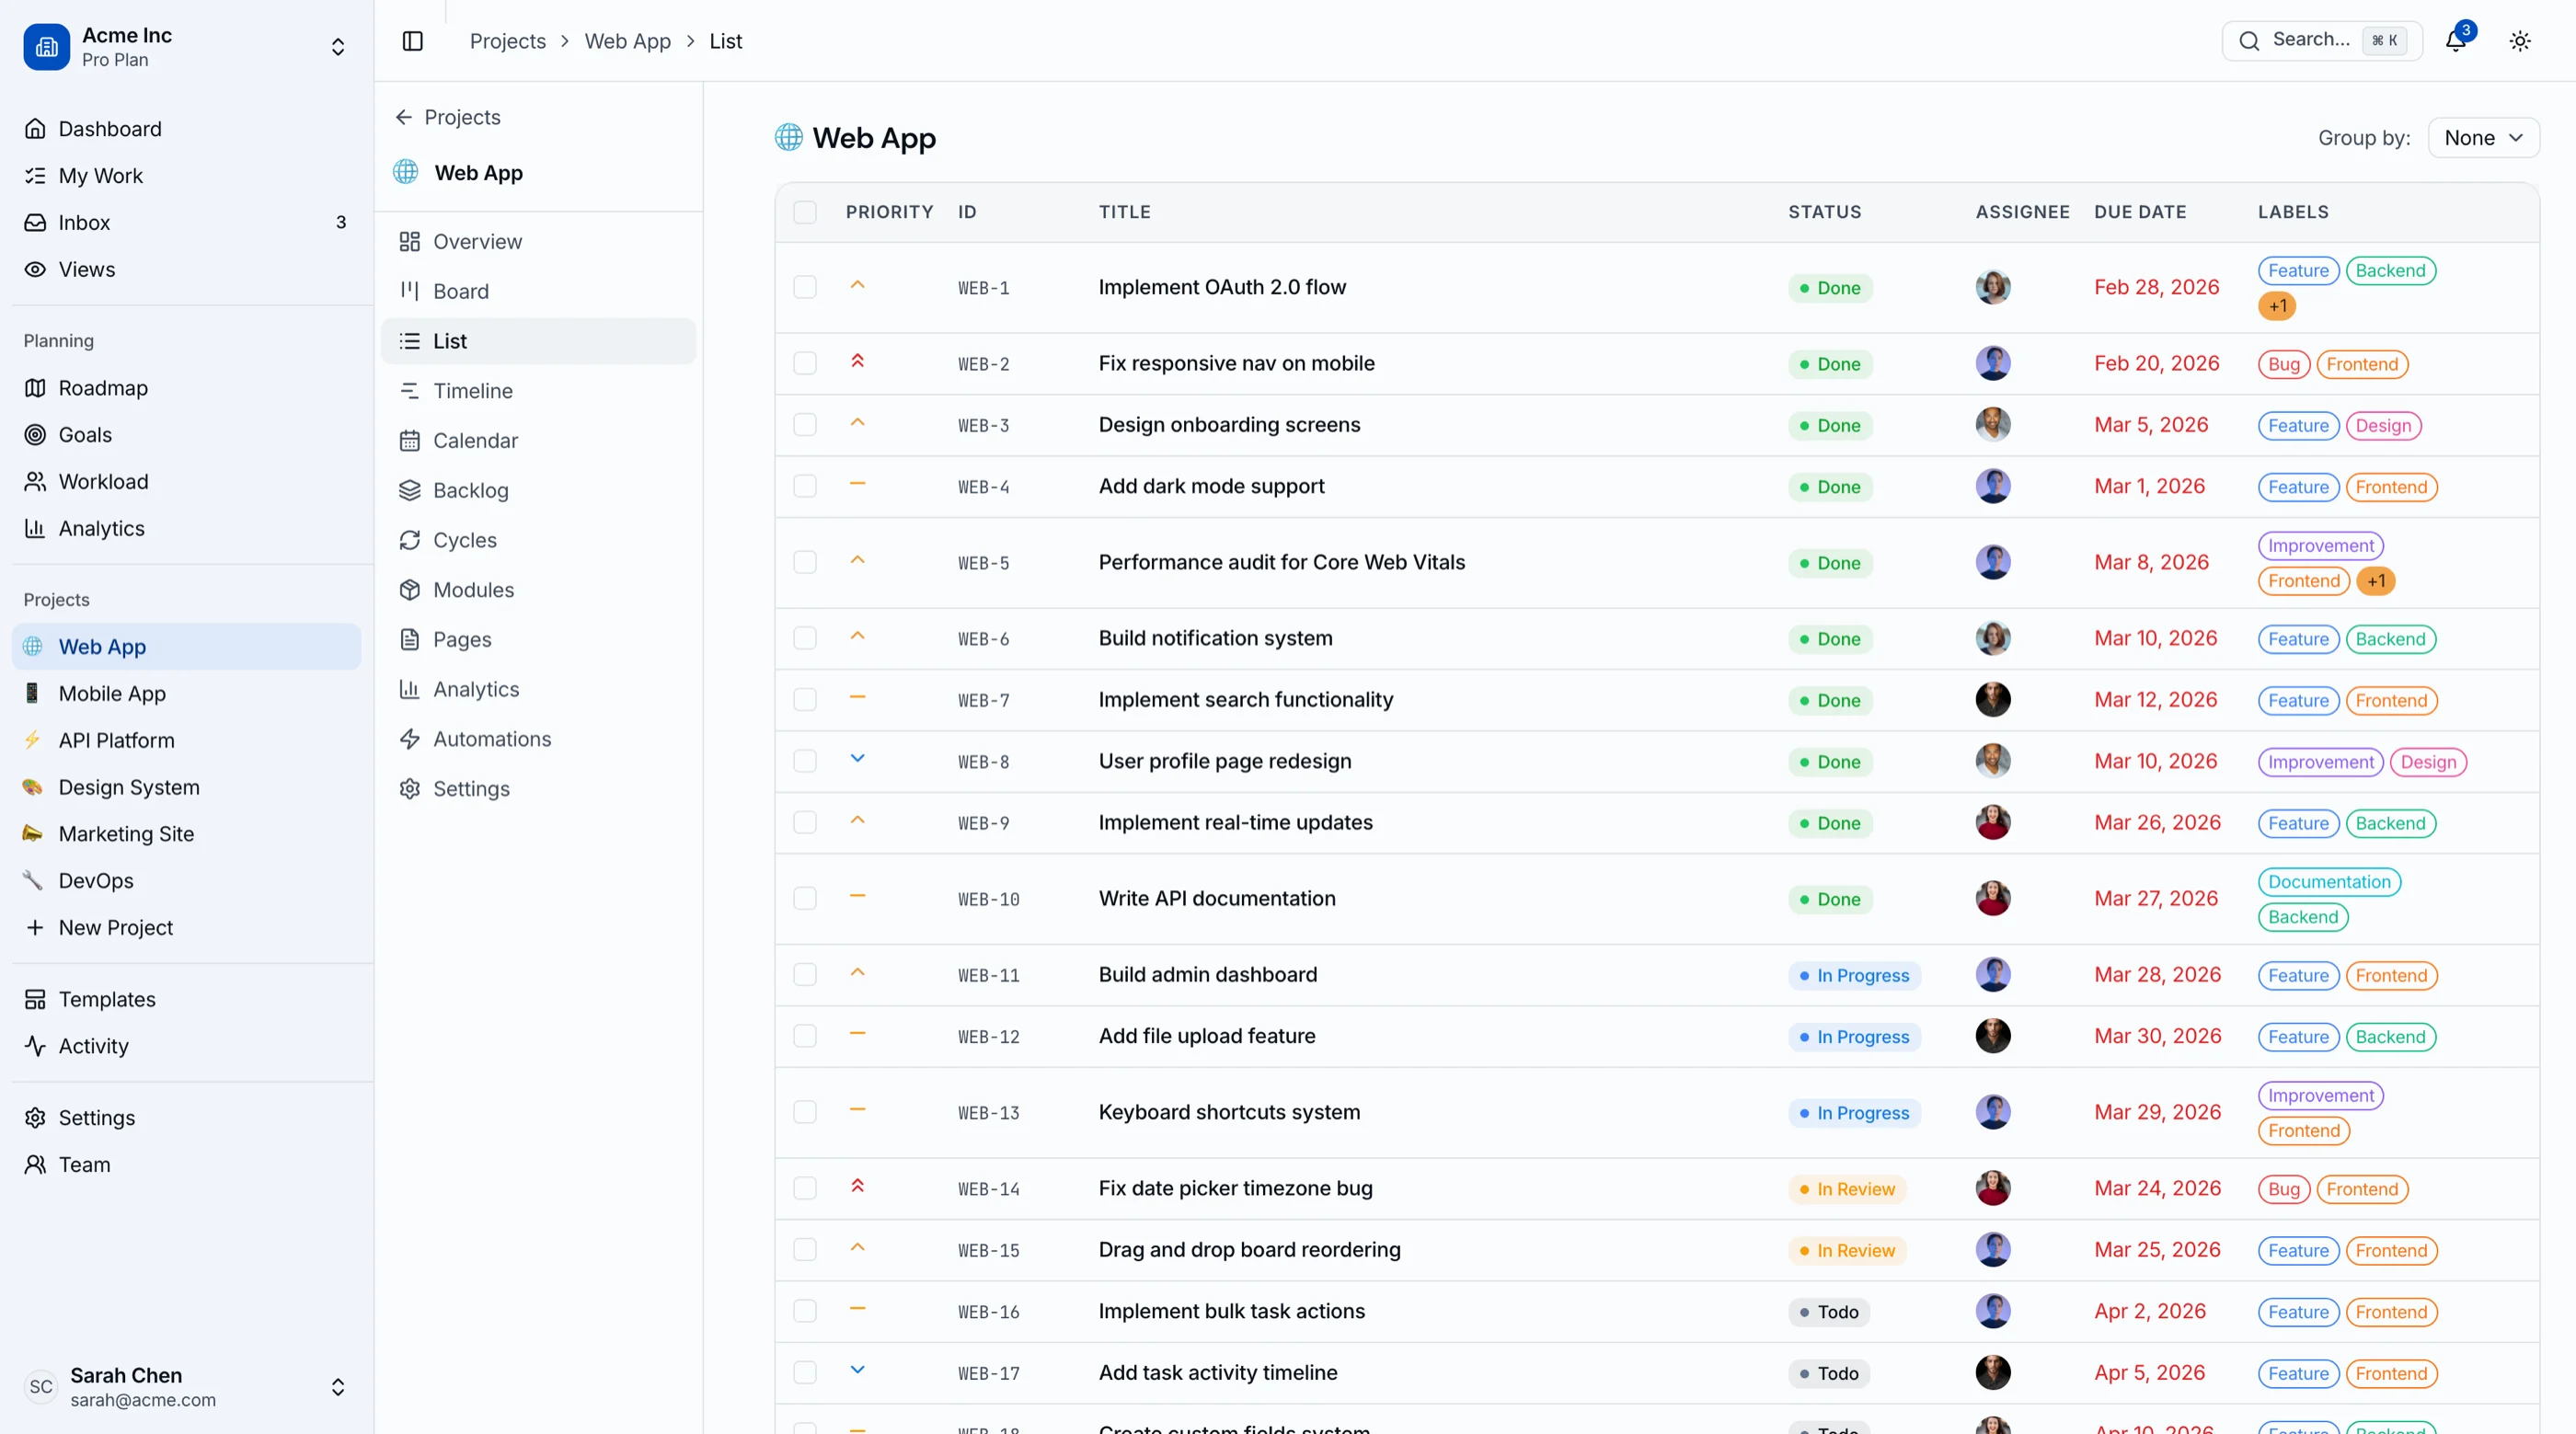Screen dimensions: 2576x1434
Task: Open the Todo status of WEB-17
Action: 1829,1373
